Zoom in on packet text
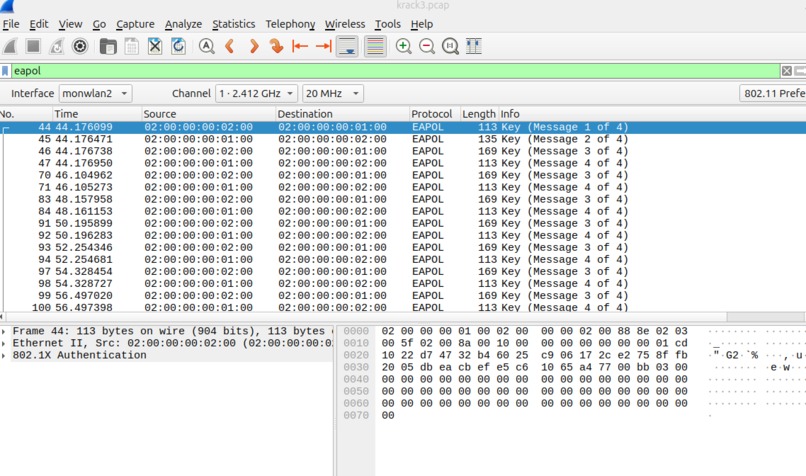The width and height of the screenshot is (806, 476). [x=404, y=46]
